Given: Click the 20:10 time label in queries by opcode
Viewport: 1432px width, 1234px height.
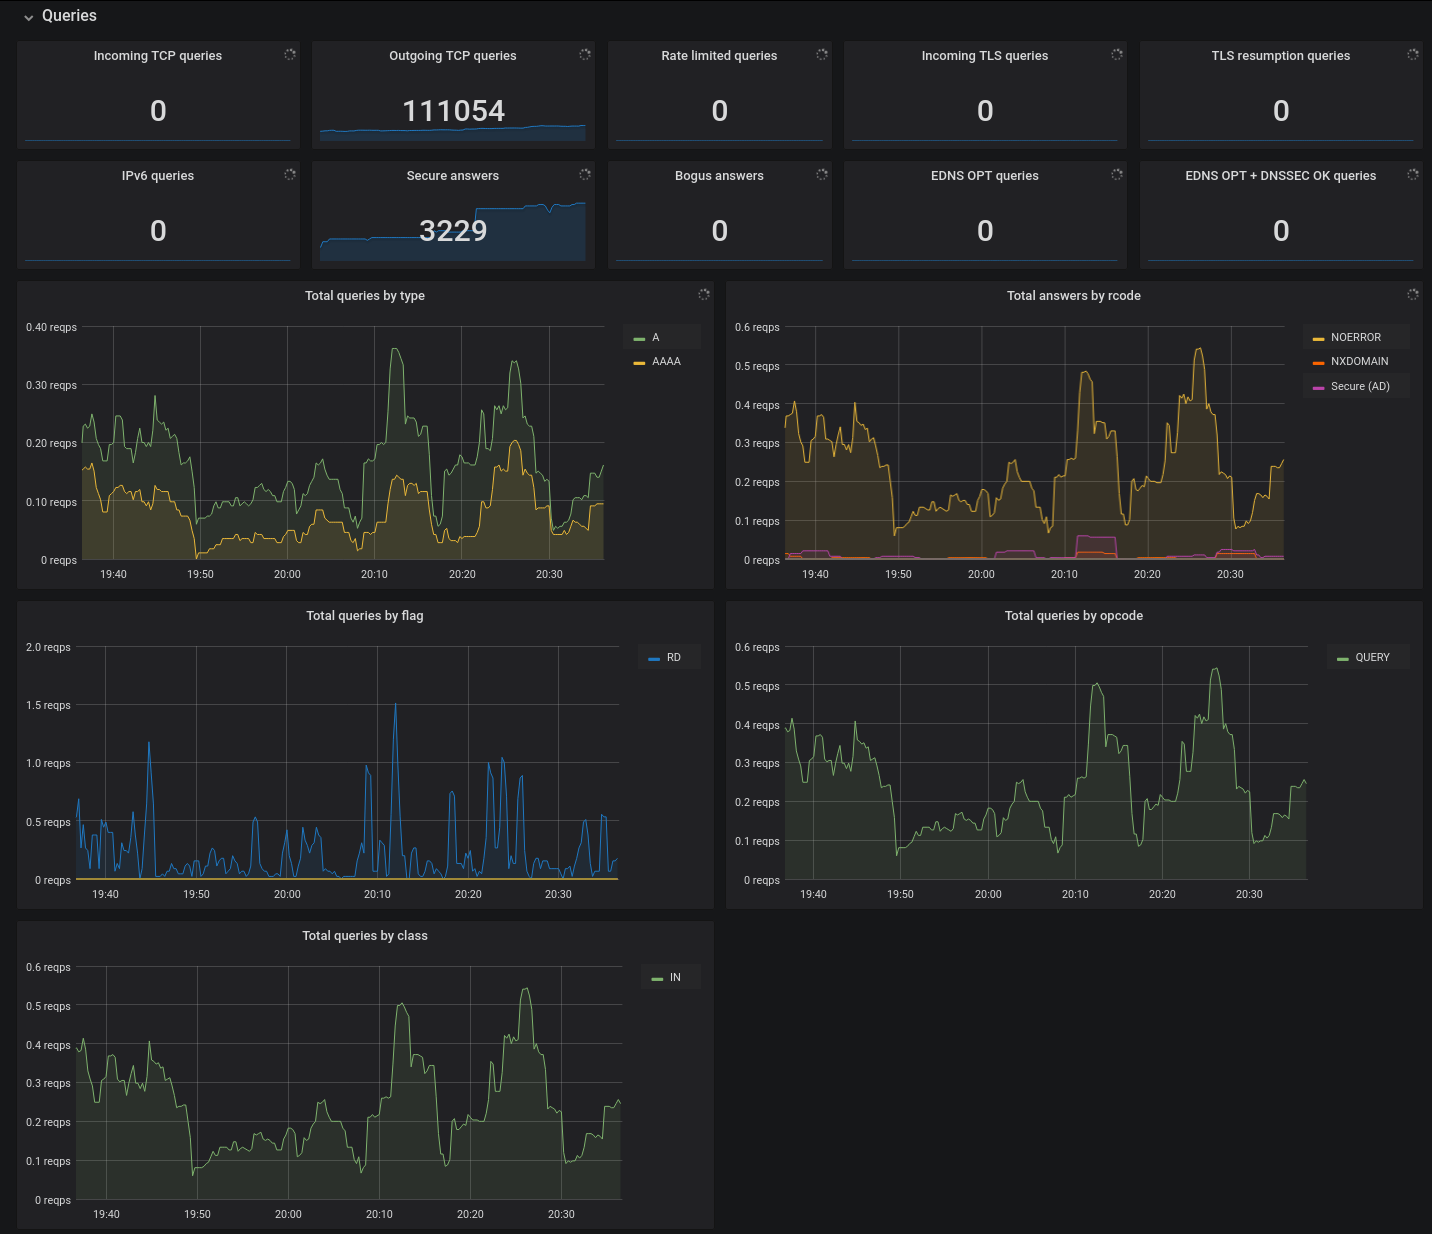Looking at the screenshot, I should (x=1075, y=894).
